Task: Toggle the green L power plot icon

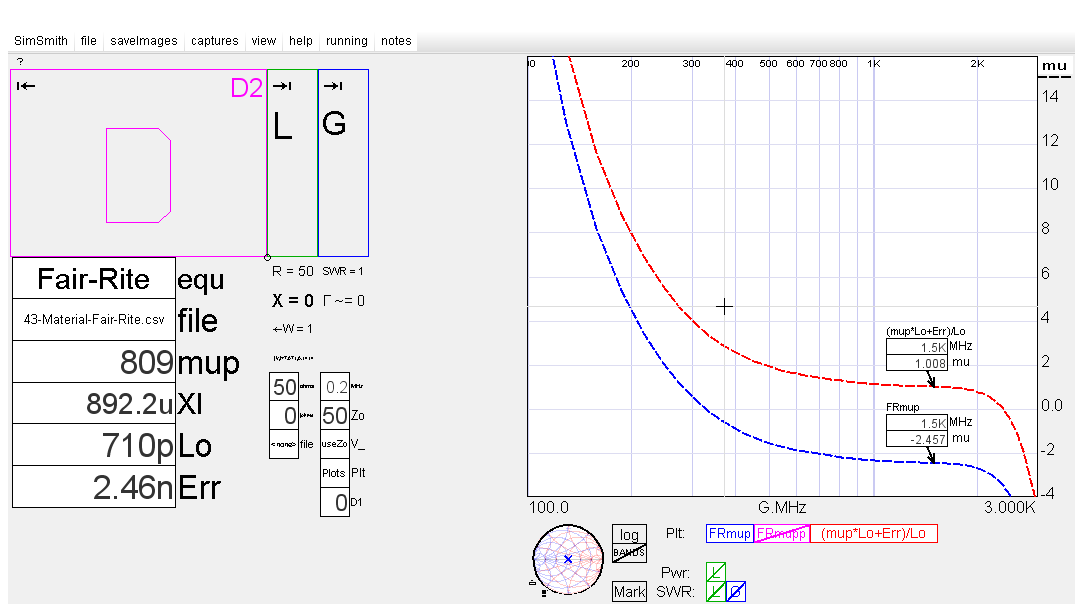Action: tap(716, 572)
